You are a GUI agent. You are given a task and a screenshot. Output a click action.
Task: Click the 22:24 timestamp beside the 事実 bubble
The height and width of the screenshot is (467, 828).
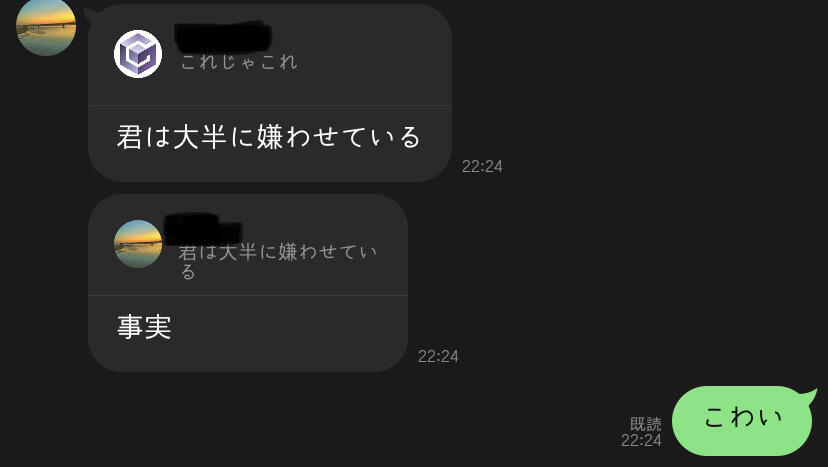pos(438,356)
